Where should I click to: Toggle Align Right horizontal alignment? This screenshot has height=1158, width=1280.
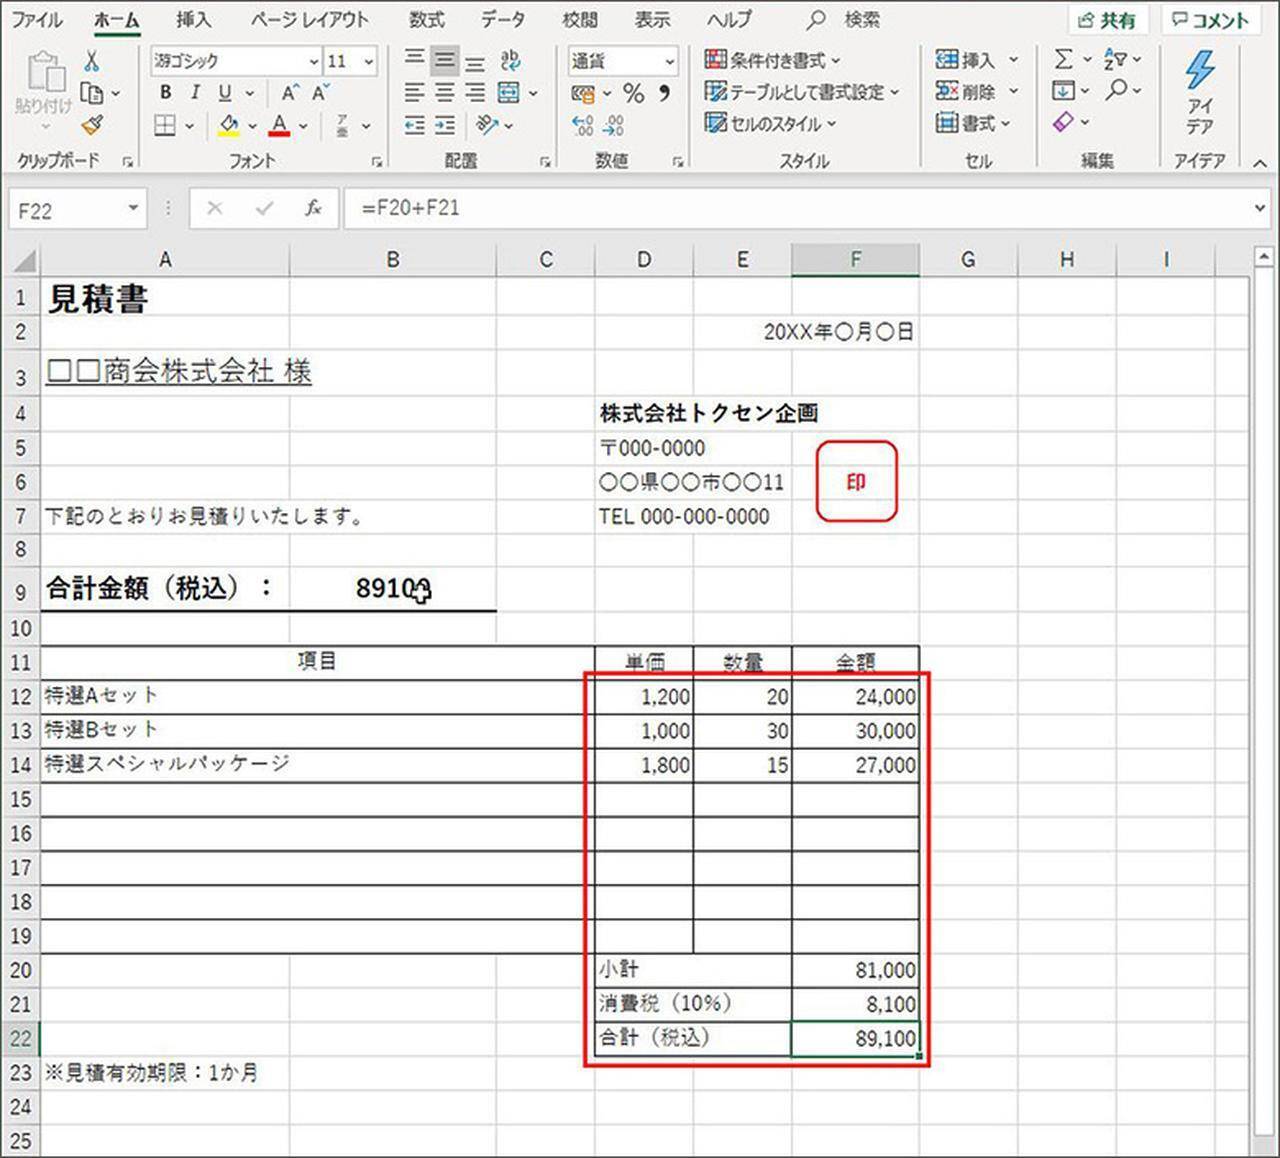tap(476, 93)
